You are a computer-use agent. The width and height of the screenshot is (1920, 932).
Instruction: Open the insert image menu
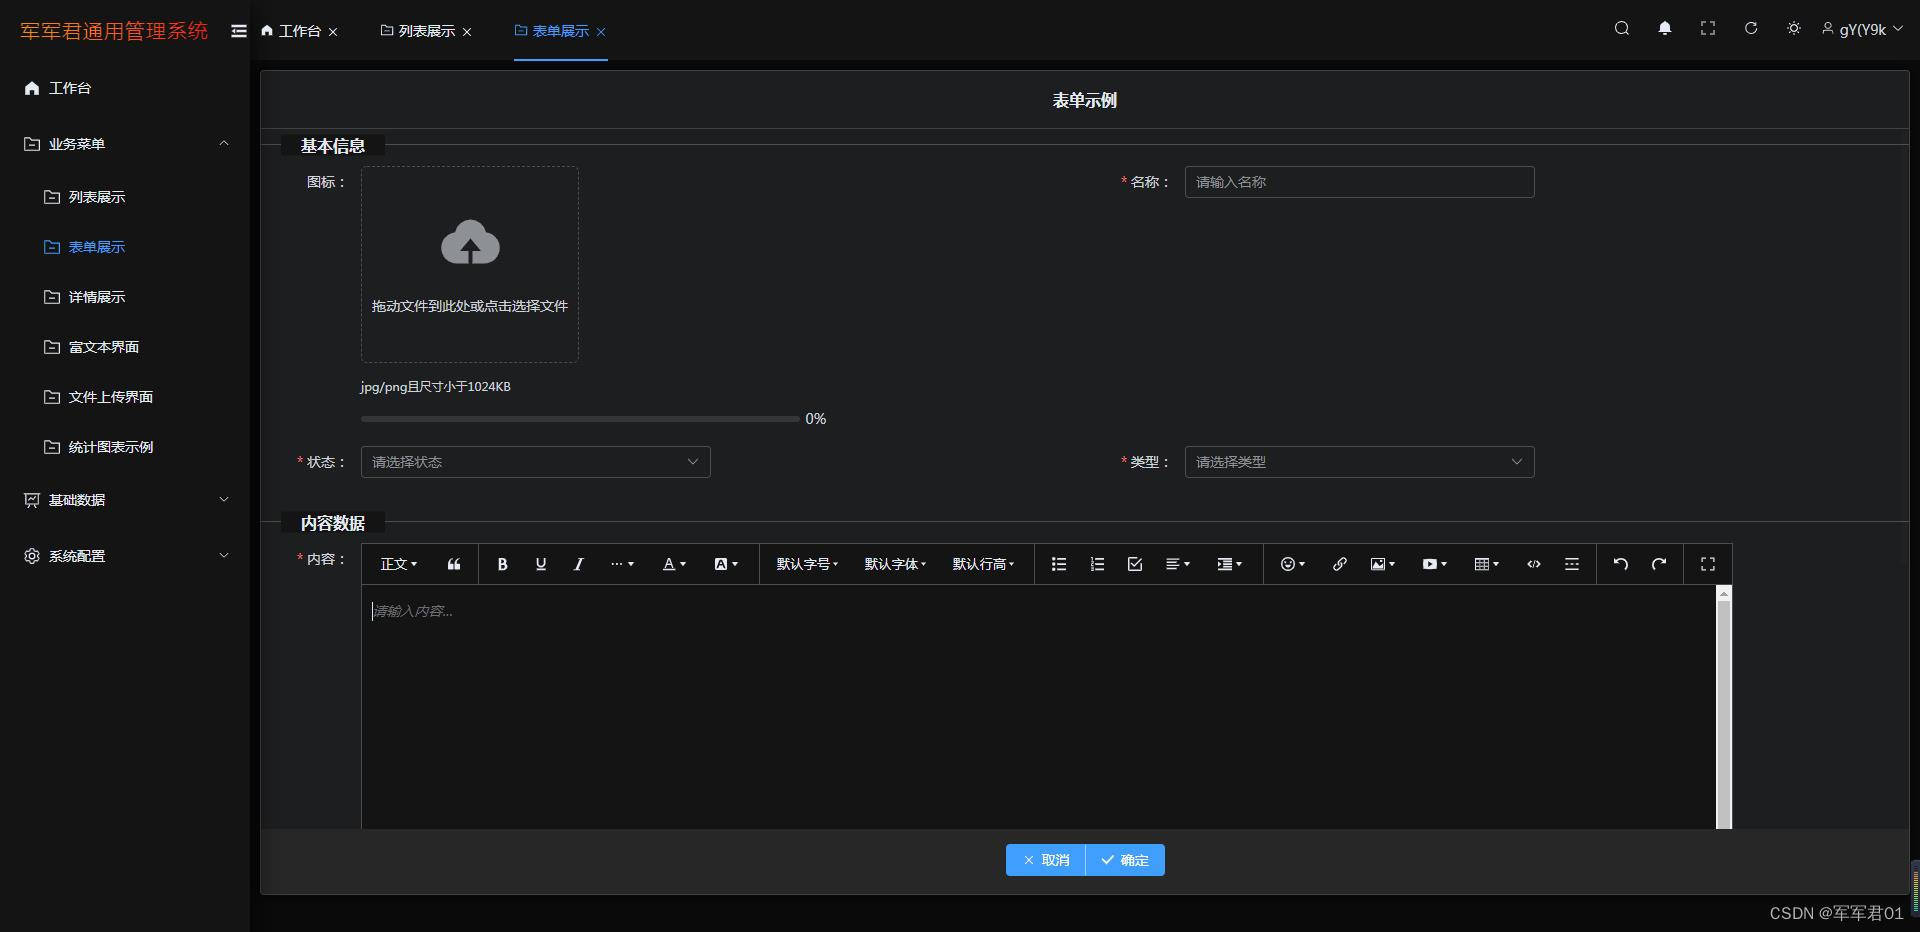(x=1382, y=564)
